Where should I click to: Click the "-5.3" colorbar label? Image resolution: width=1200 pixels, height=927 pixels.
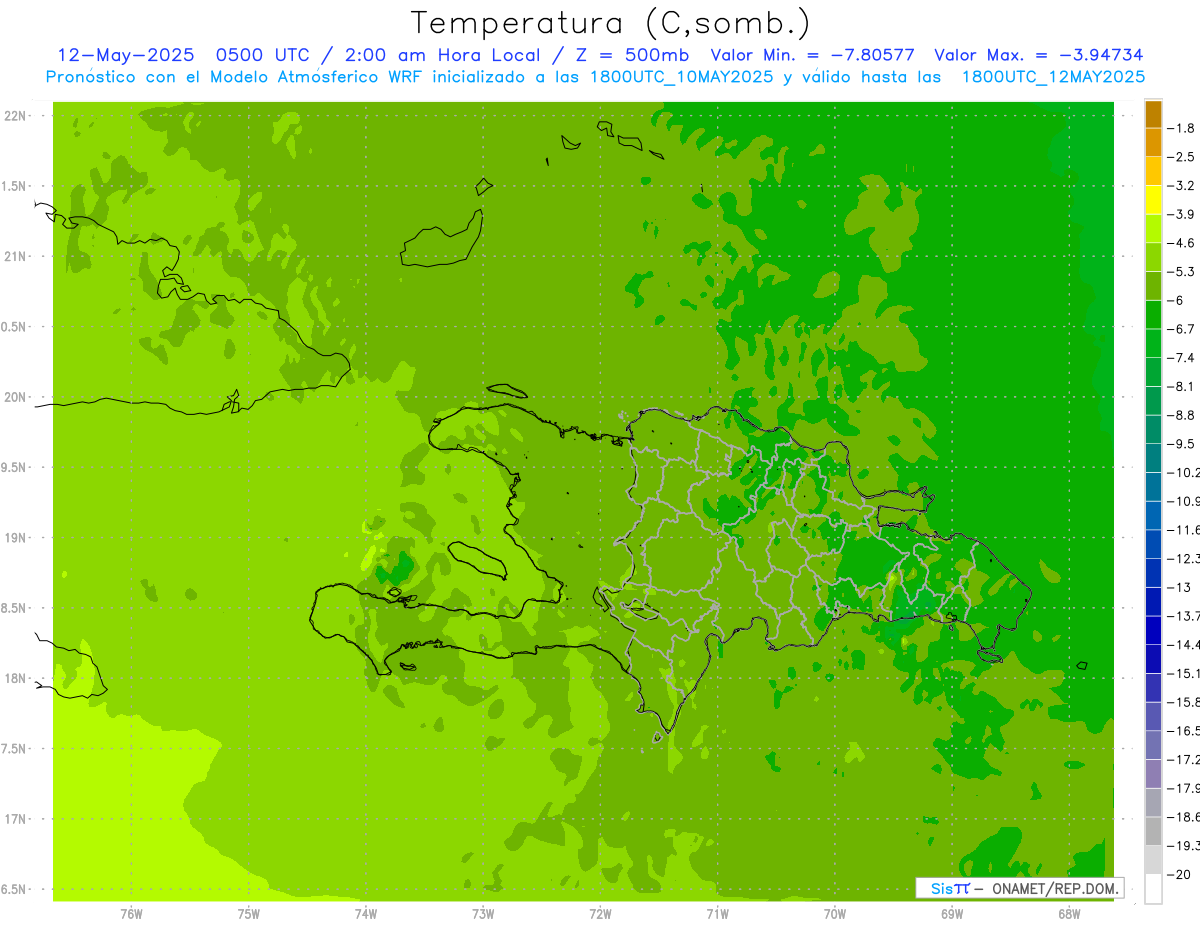point(1183,272)
